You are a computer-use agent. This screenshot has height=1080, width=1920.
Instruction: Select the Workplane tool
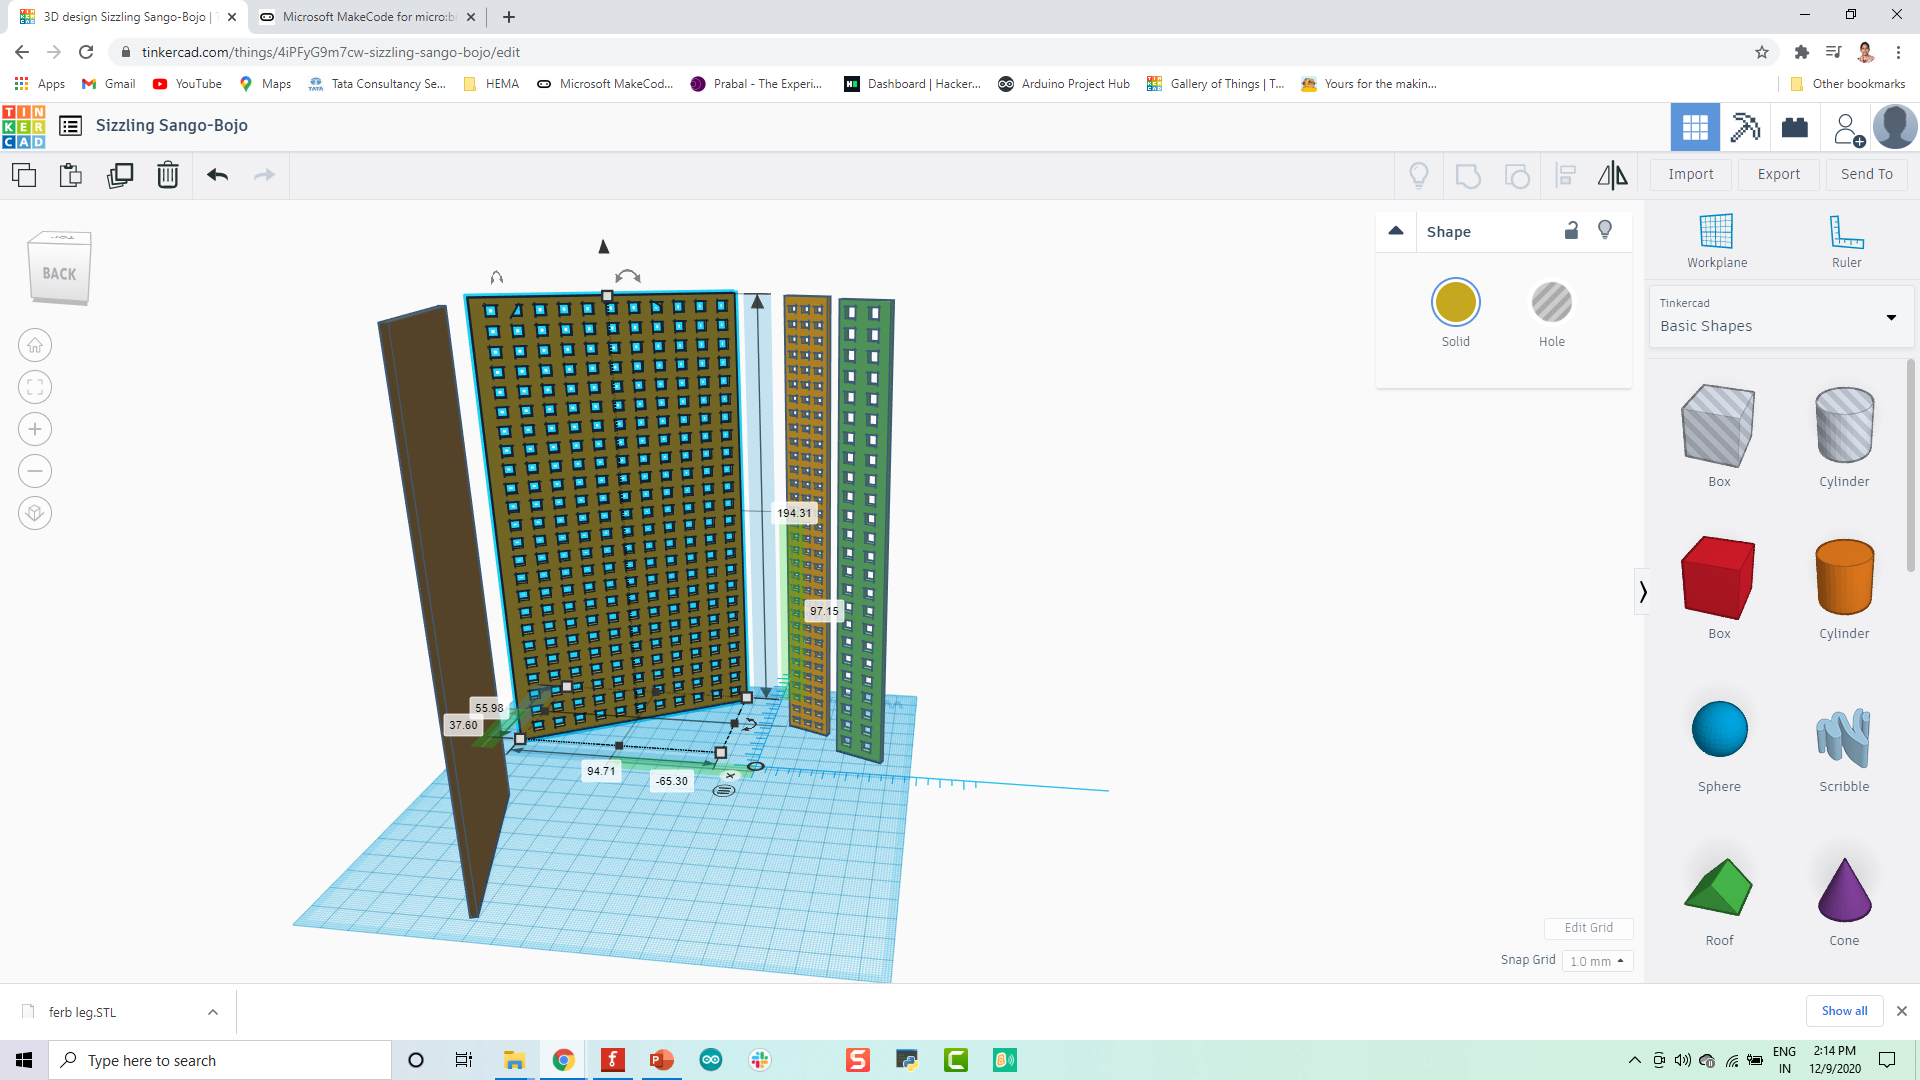point(1717,240)
